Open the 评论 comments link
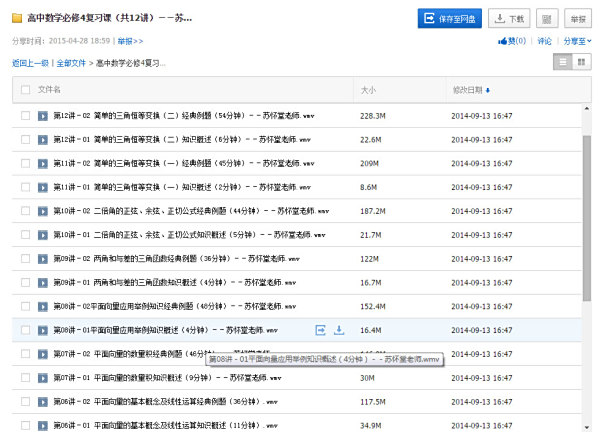Viewport: 600px width, 432px height. coord(544,41)
